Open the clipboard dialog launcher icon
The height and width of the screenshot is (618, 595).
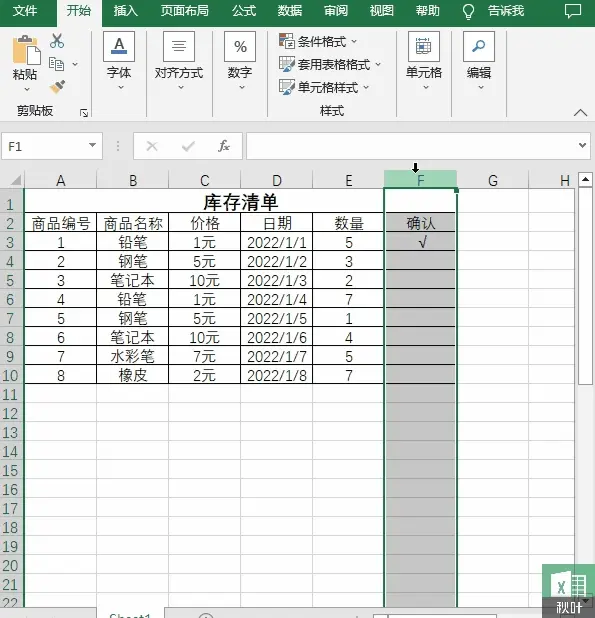coord(84,114)
